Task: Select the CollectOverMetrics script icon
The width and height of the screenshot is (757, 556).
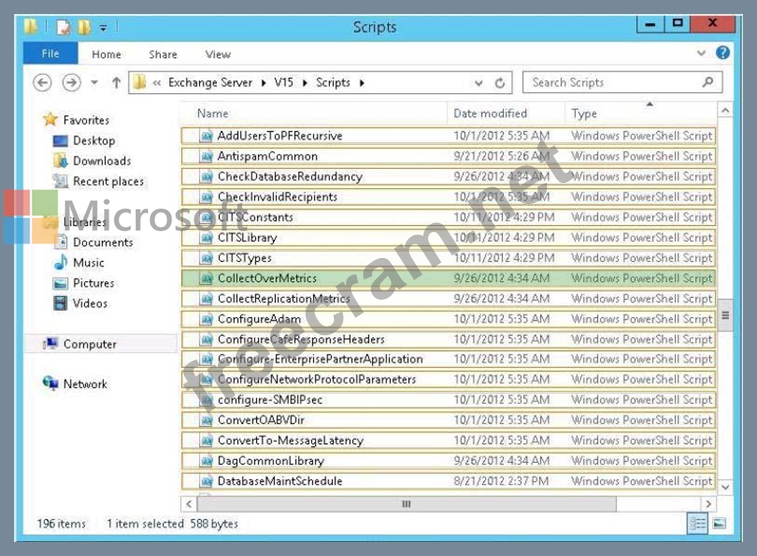Action: click(206, 278)
